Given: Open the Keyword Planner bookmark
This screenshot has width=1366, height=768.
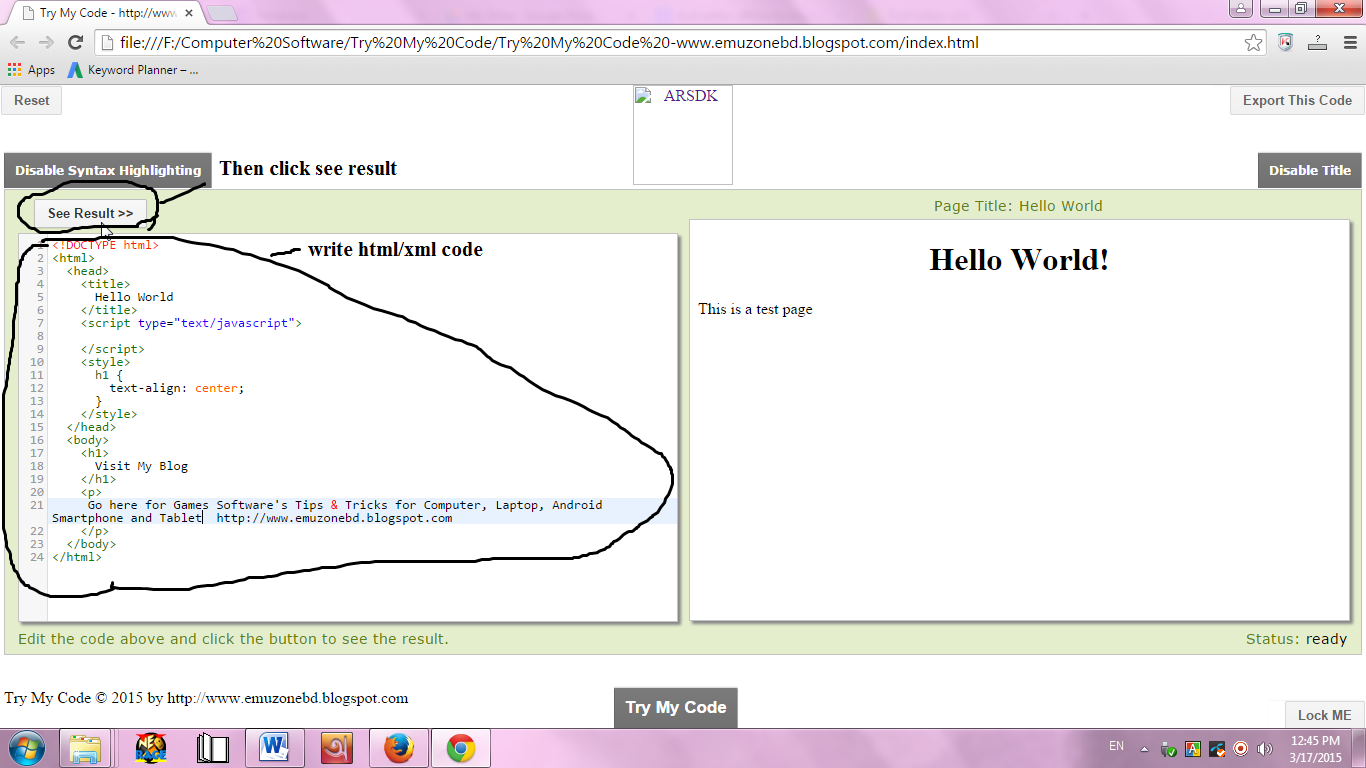Looking at the screenshot, I should [x=133, y=70].
